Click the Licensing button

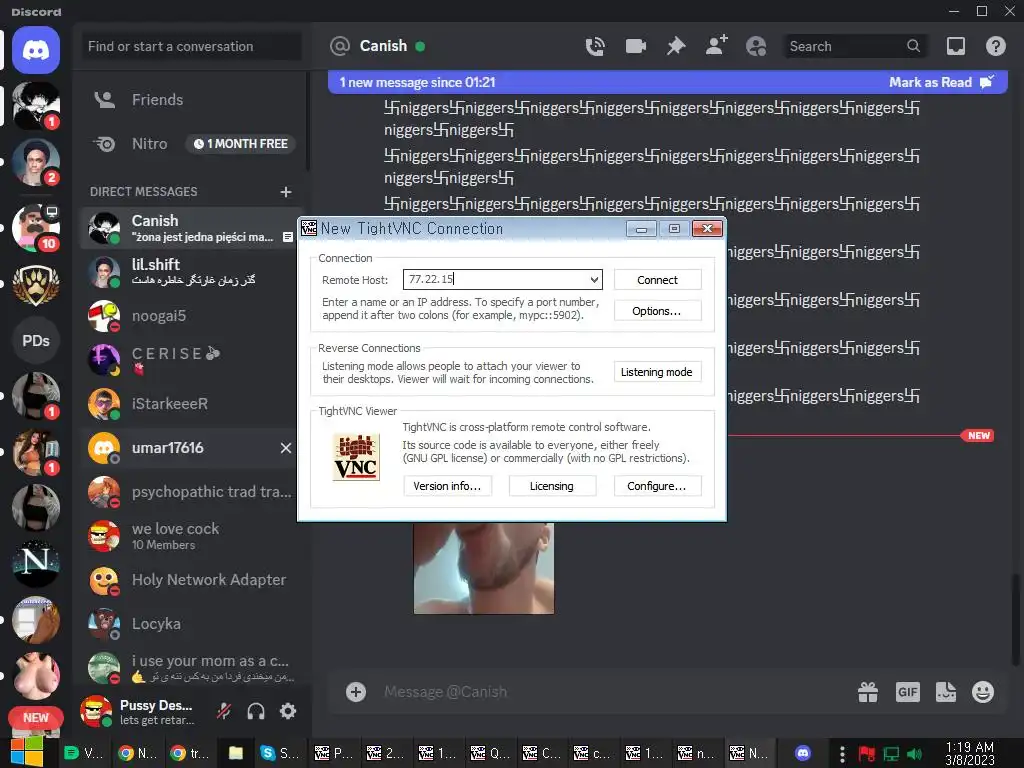(552, 486)
